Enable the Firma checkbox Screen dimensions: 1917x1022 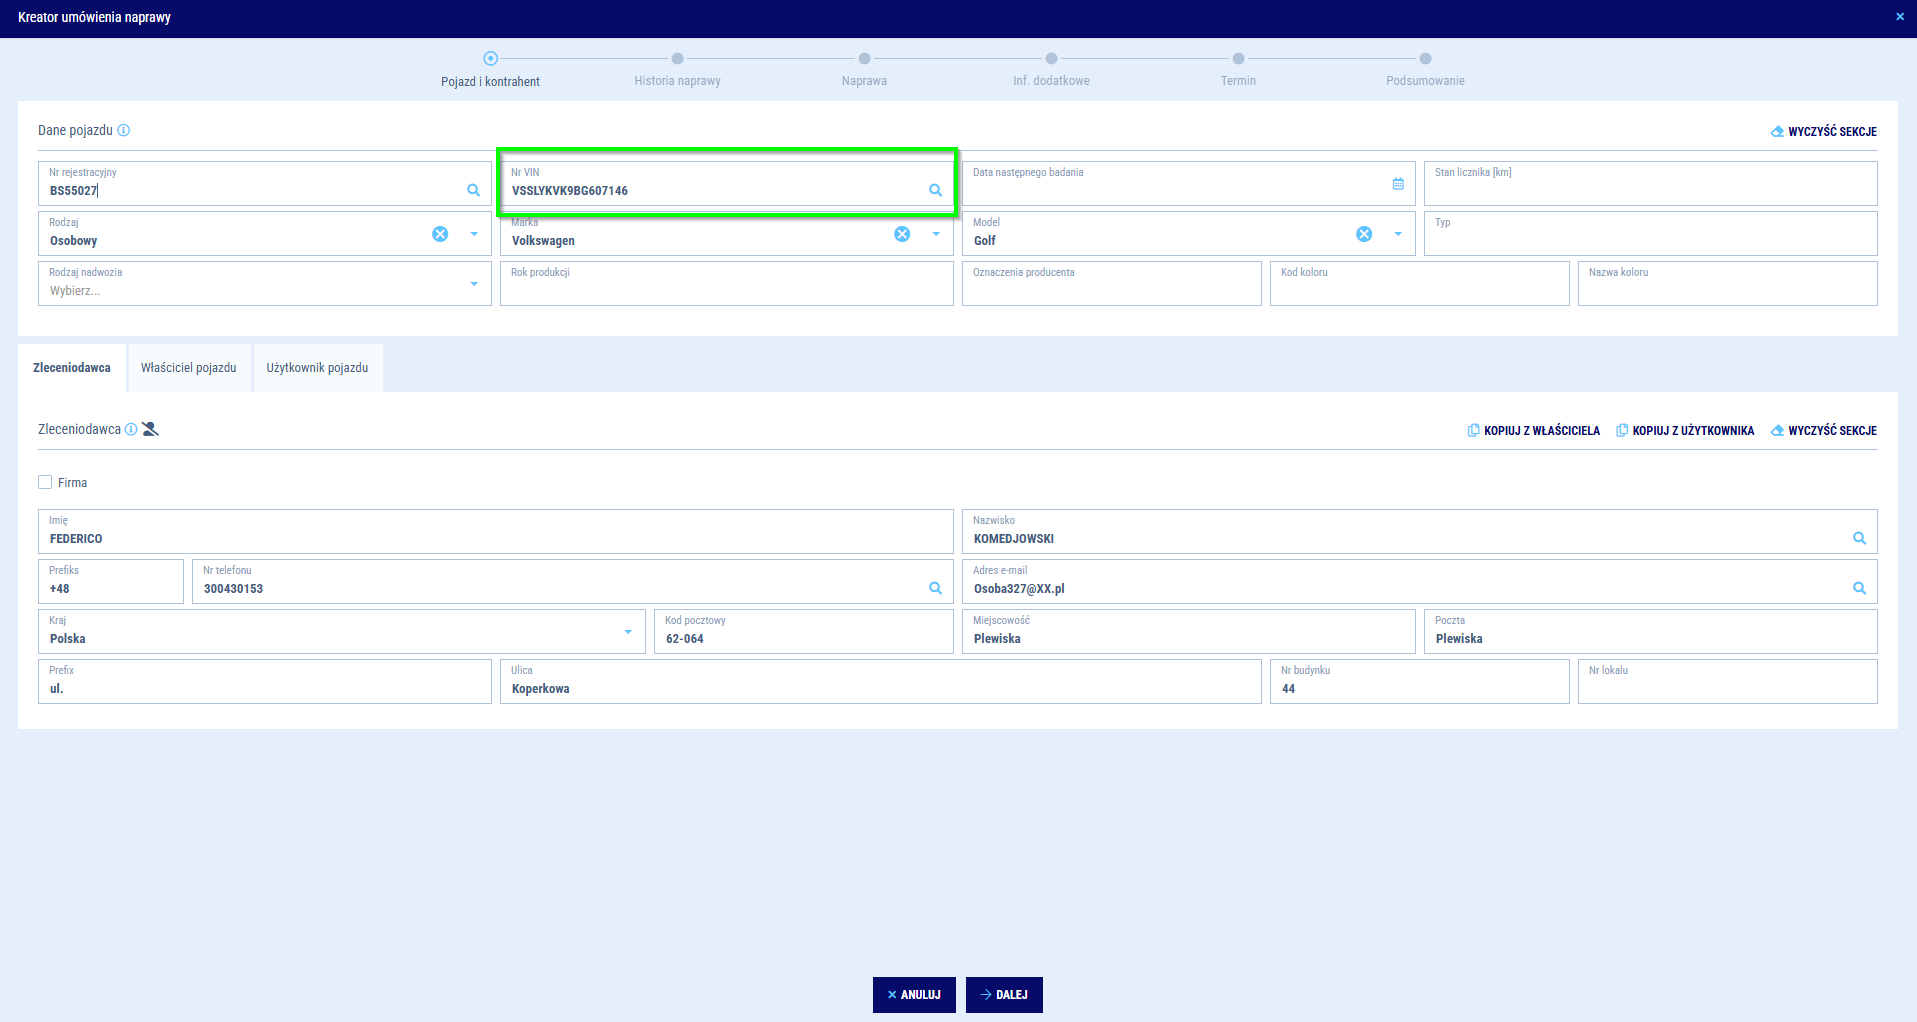45,482
